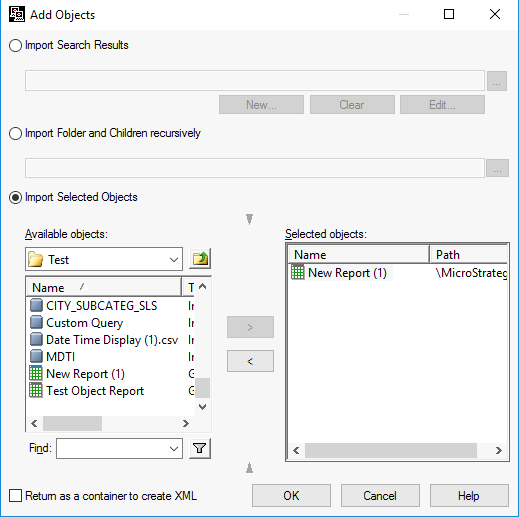Image resolution: width=519 pixels, height=517 pixels.
Task: Click the Available objects vertical scrollbar thumb
Action: point(202,388)
